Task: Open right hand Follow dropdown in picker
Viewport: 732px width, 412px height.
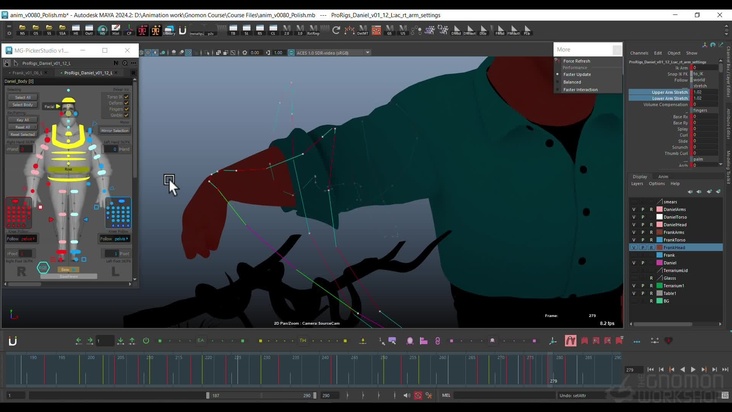Action: point(22,239)
